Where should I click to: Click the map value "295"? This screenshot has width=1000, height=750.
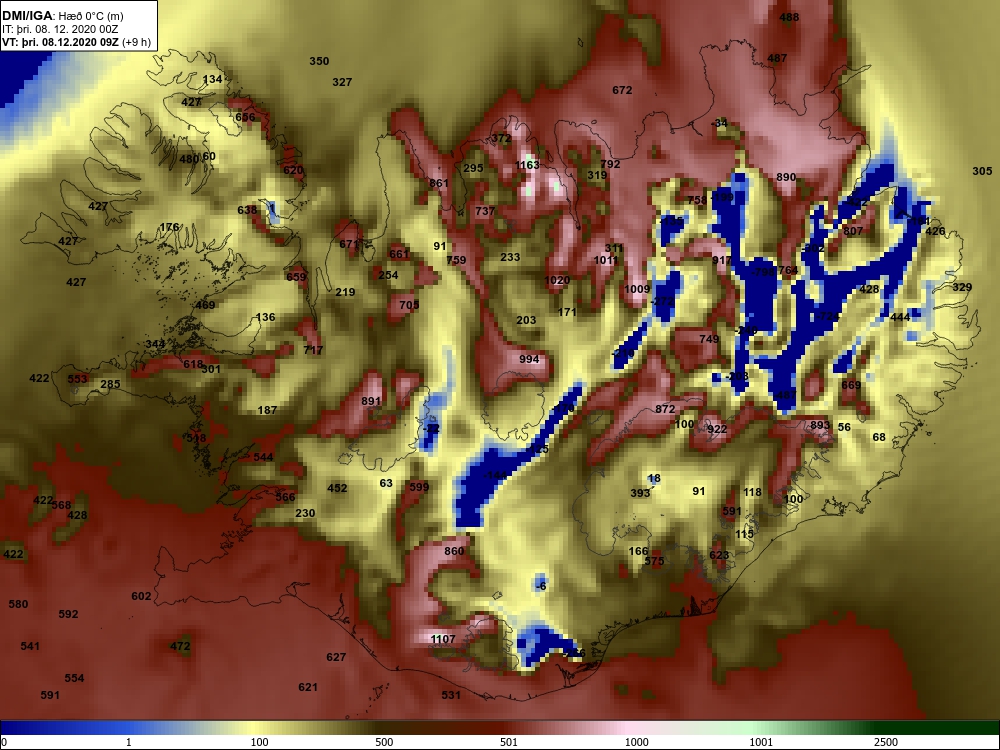point(473,168)
